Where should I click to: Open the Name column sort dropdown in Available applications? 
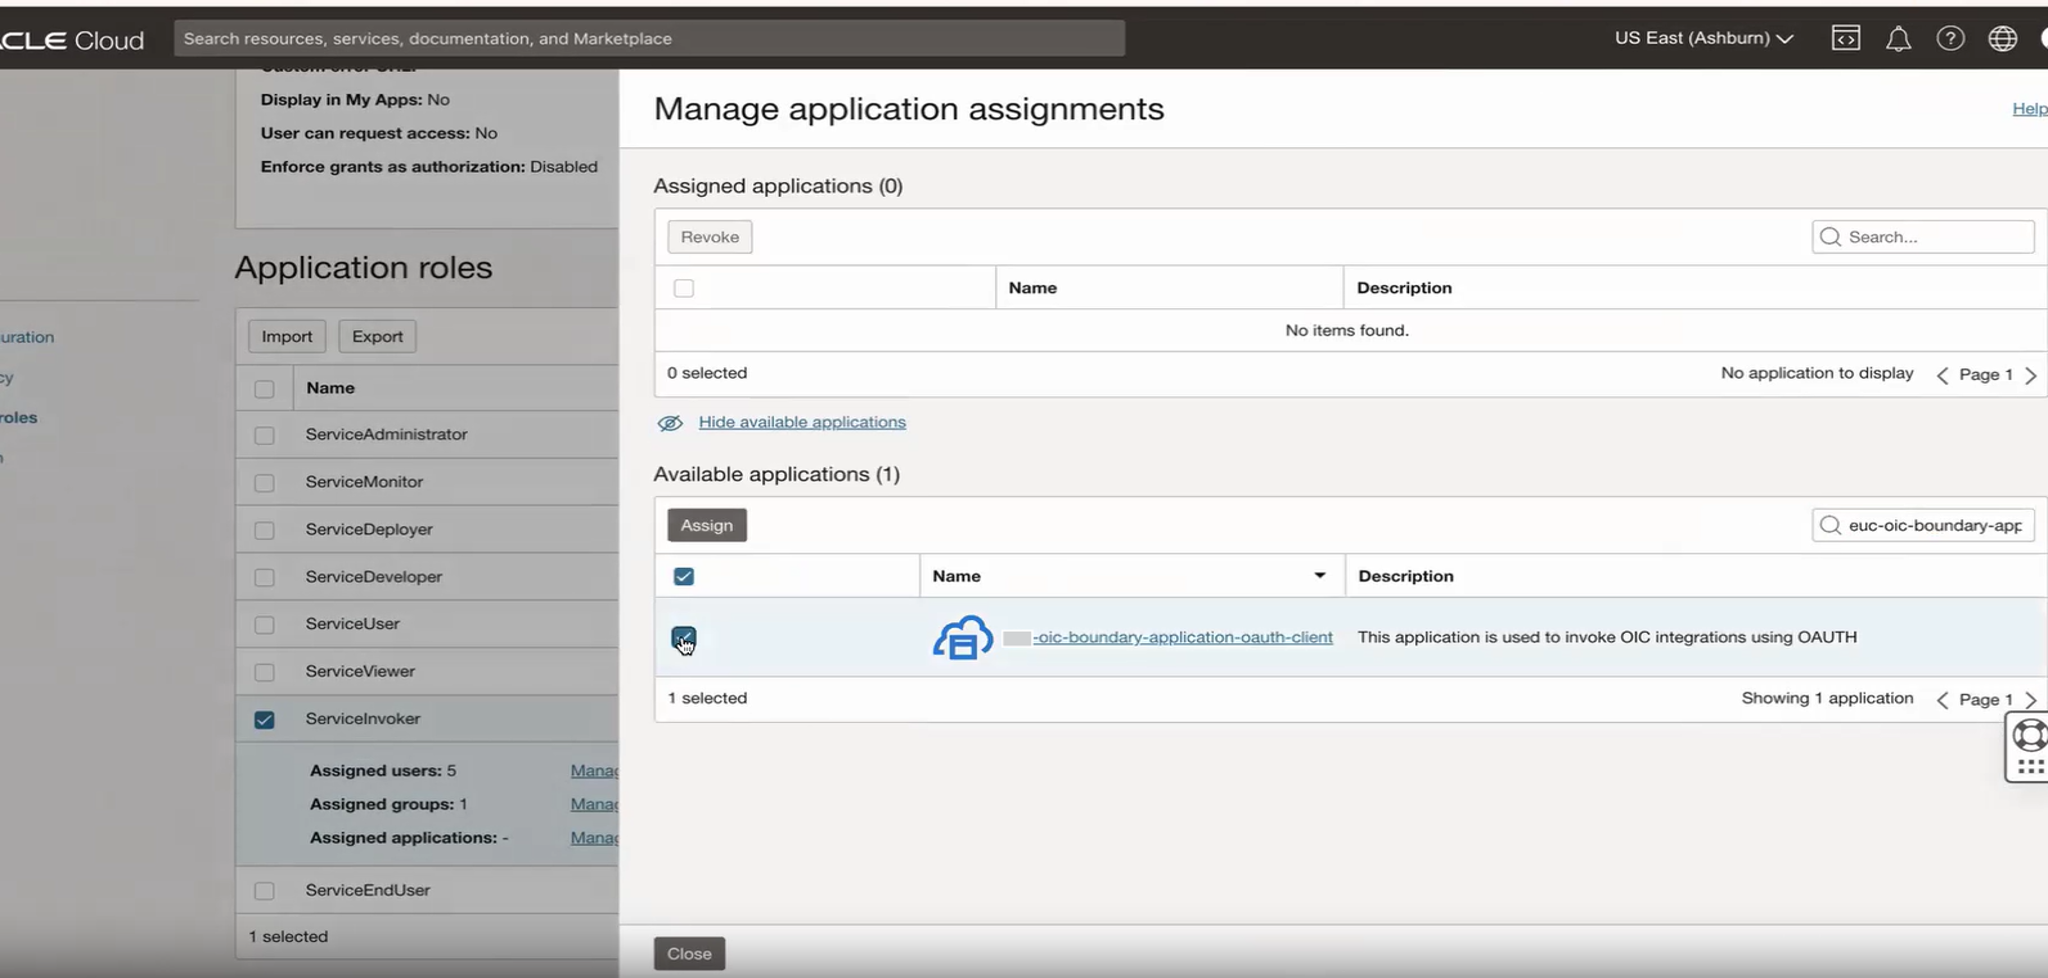1320,575
